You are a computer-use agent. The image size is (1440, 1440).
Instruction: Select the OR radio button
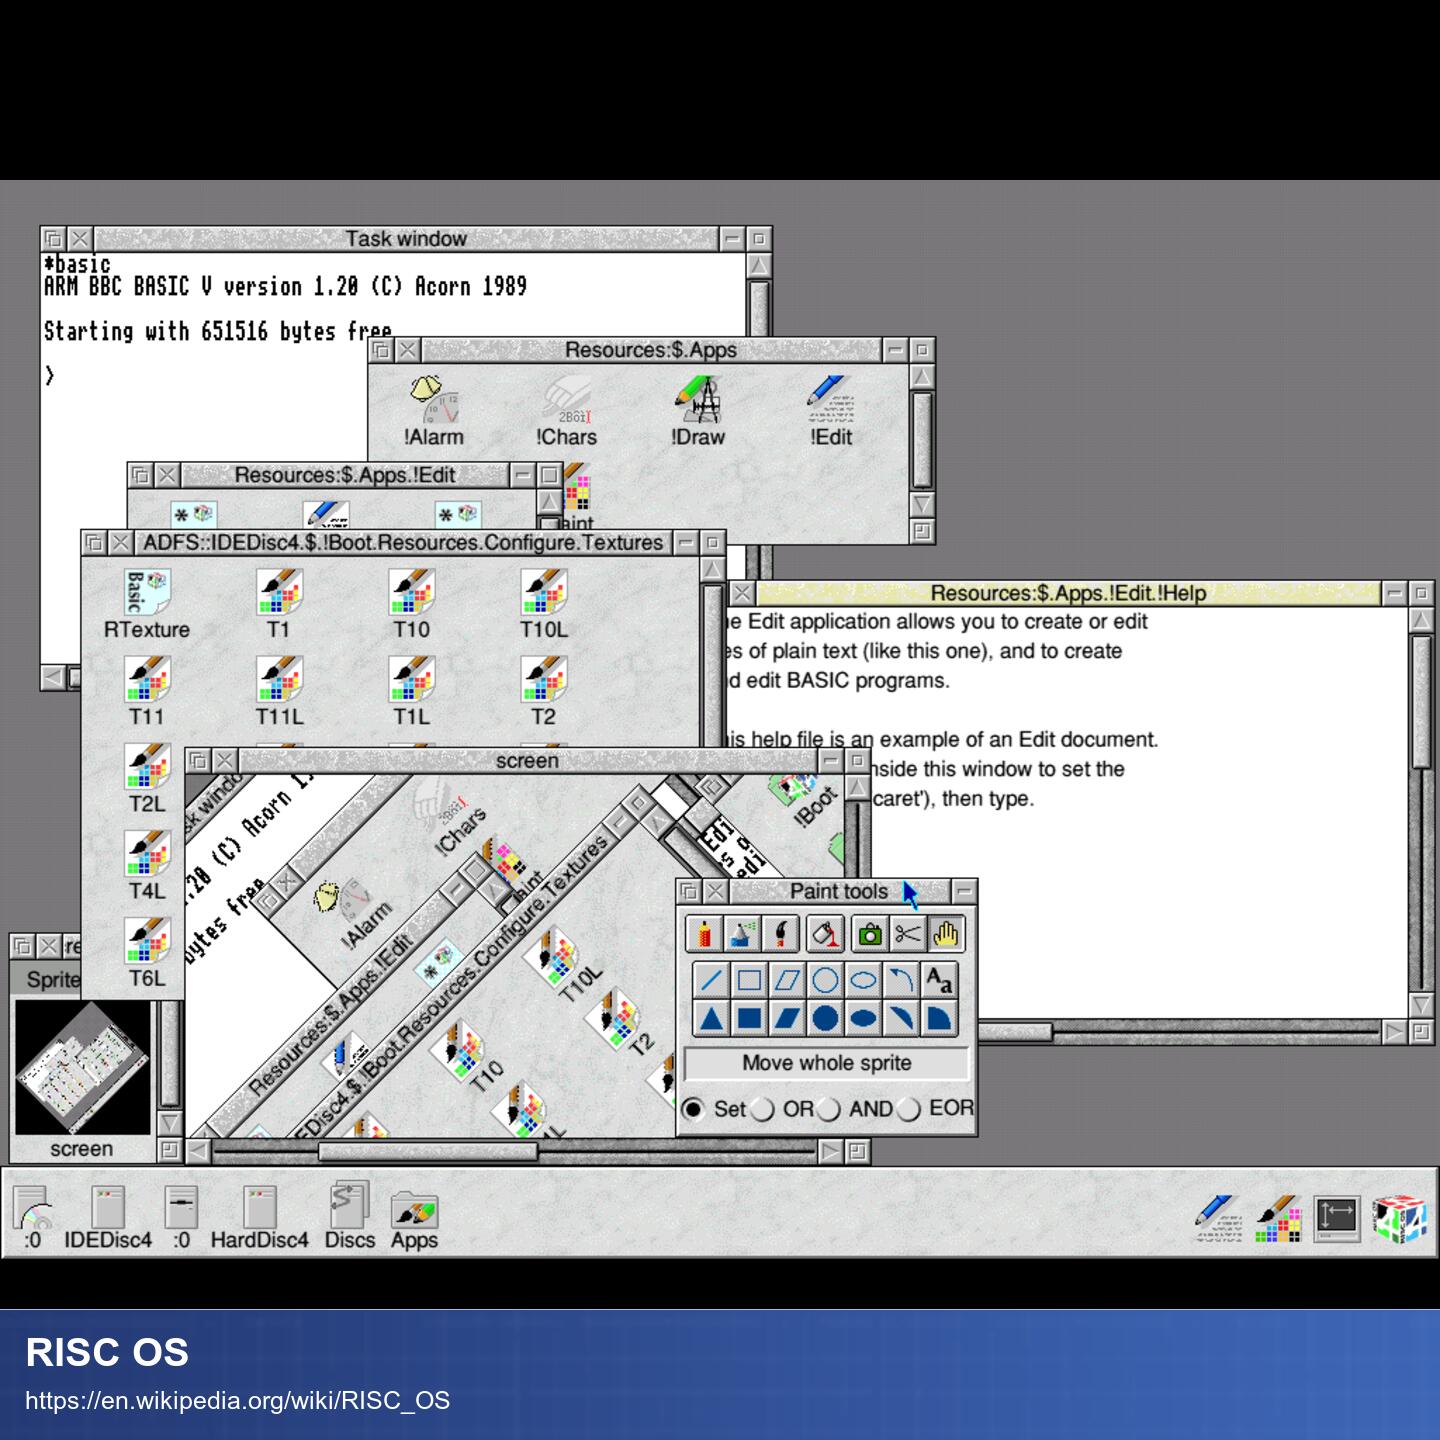point(762,1109)
